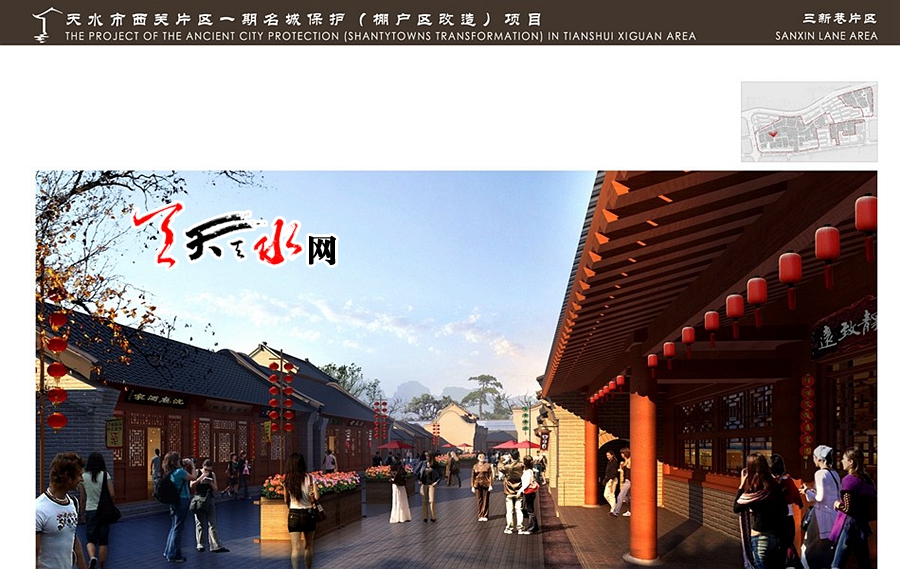Click the 天水网 calligraphy watermark logo
Image resolution: width=900 pixels, height=569 pixels.
tap(235, 238)
